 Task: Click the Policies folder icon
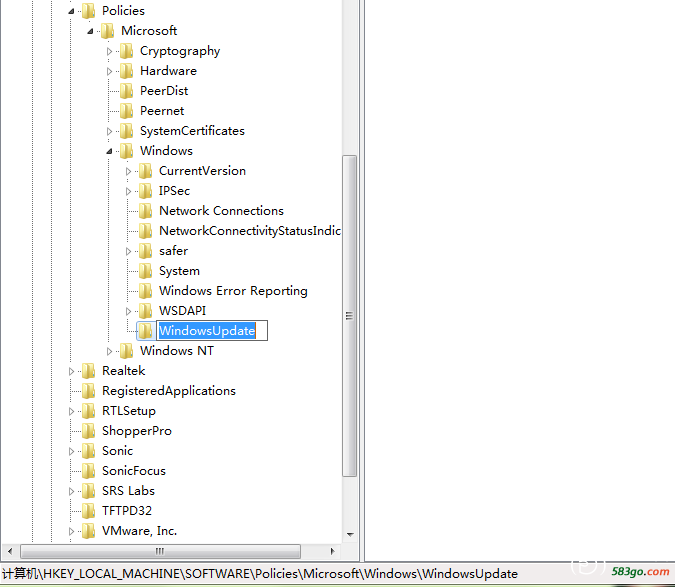point(88,11)
